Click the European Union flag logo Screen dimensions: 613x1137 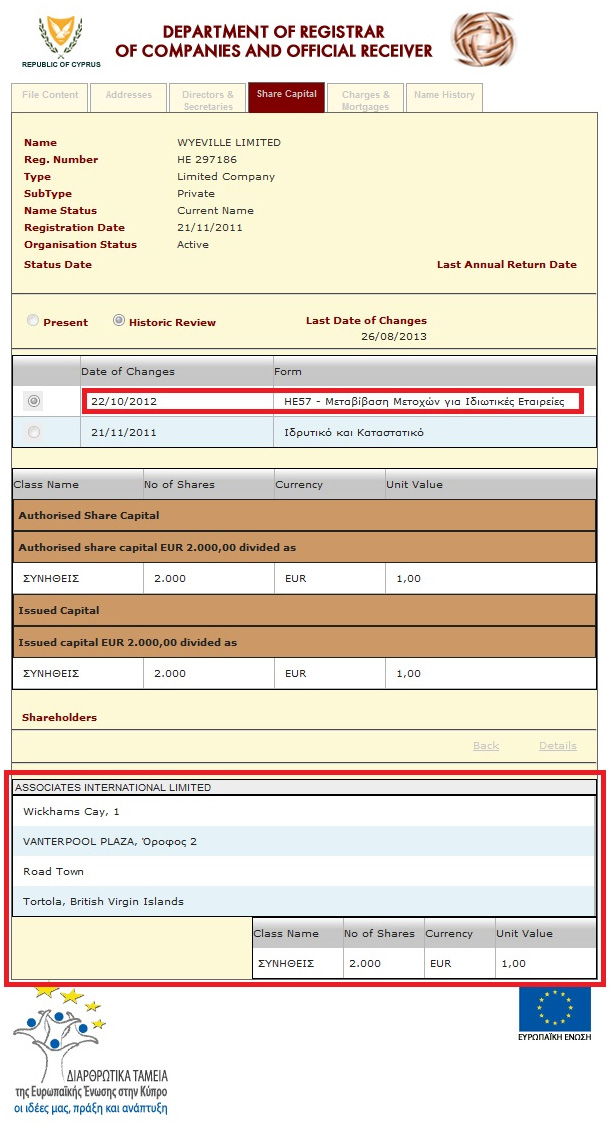[x=555, y=1008]
